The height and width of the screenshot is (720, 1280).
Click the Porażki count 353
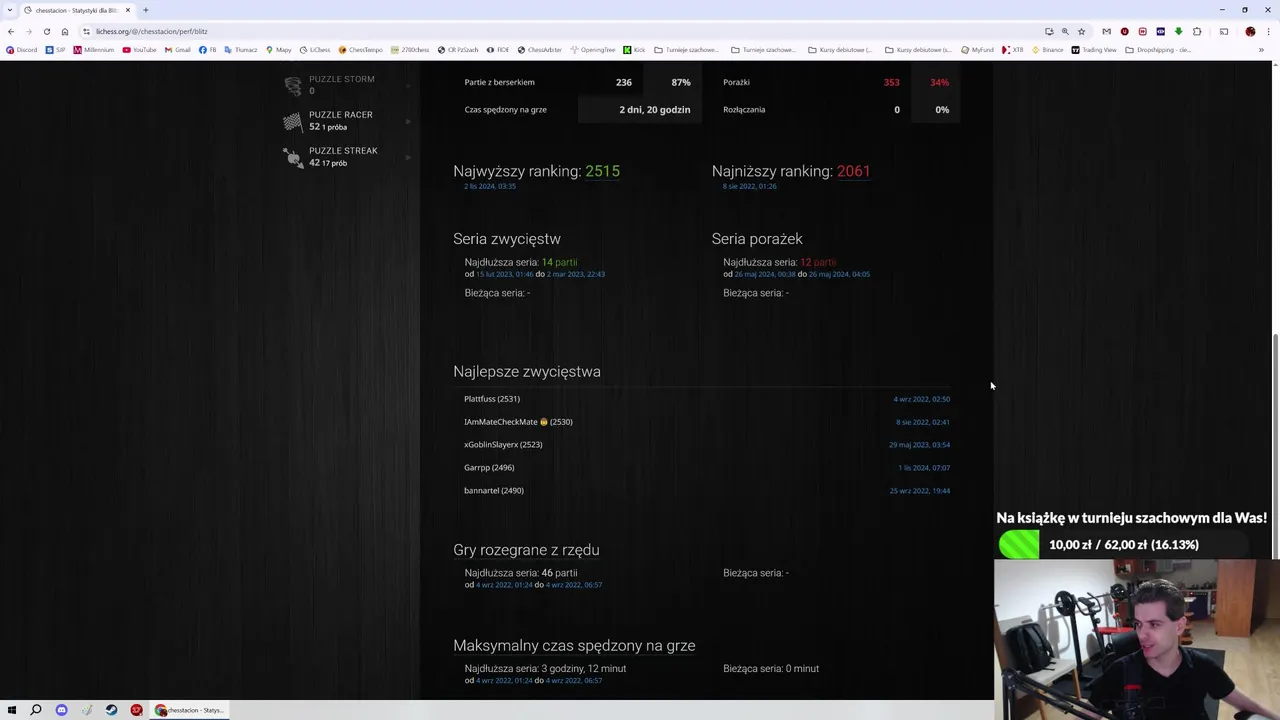pyautogui.click(x=891, y=82)
